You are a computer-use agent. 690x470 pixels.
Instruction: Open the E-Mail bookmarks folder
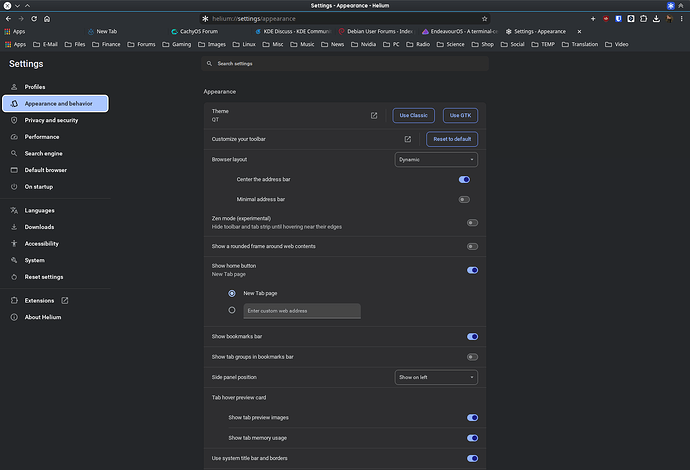pos(45,44)
